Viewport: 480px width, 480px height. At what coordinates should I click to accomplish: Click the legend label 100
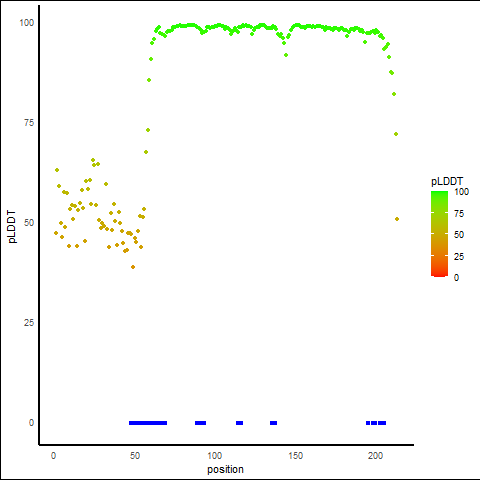[x=462, y=192]
